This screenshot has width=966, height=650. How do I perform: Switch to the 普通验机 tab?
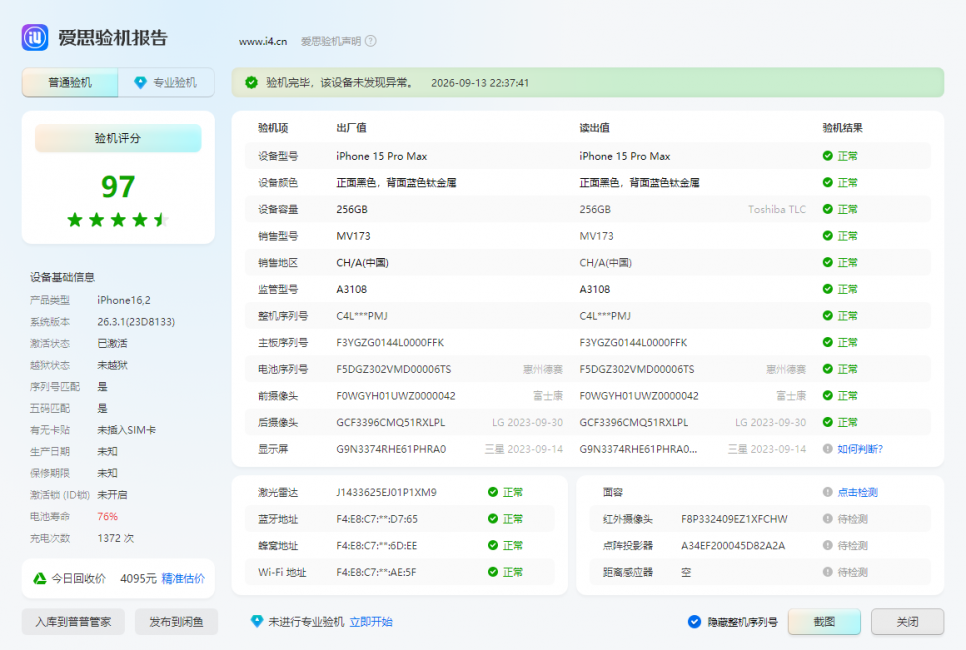point(70,83)
